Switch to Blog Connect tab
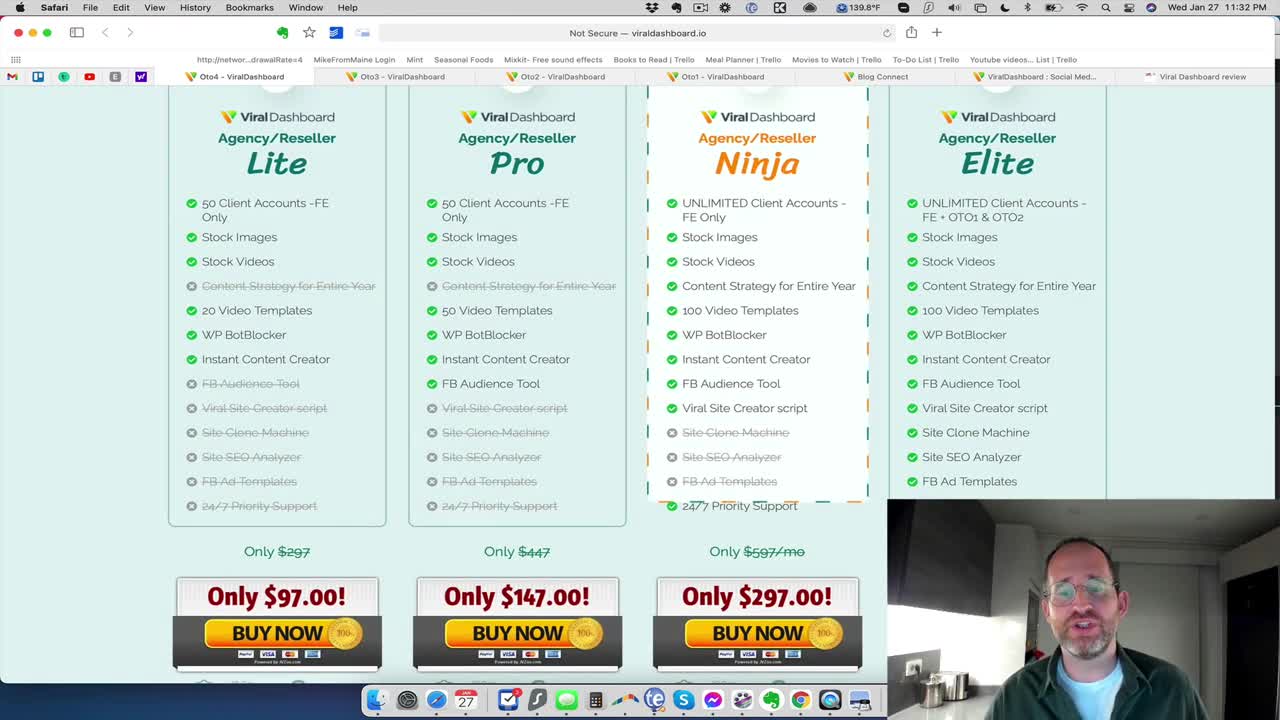Image resolution: width=1280 pixels, height=720 pixels. tap(876, 76)
